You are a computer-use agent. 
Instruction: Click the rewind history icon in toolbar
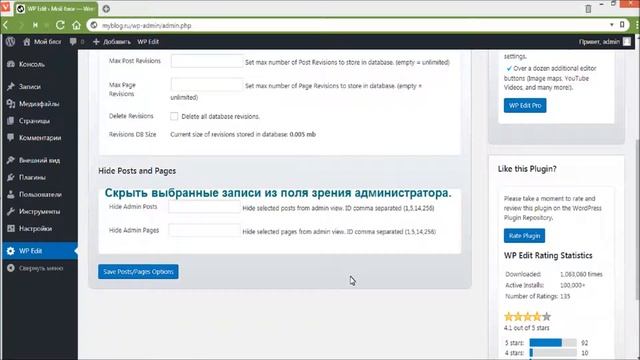(x=36, y=25)
